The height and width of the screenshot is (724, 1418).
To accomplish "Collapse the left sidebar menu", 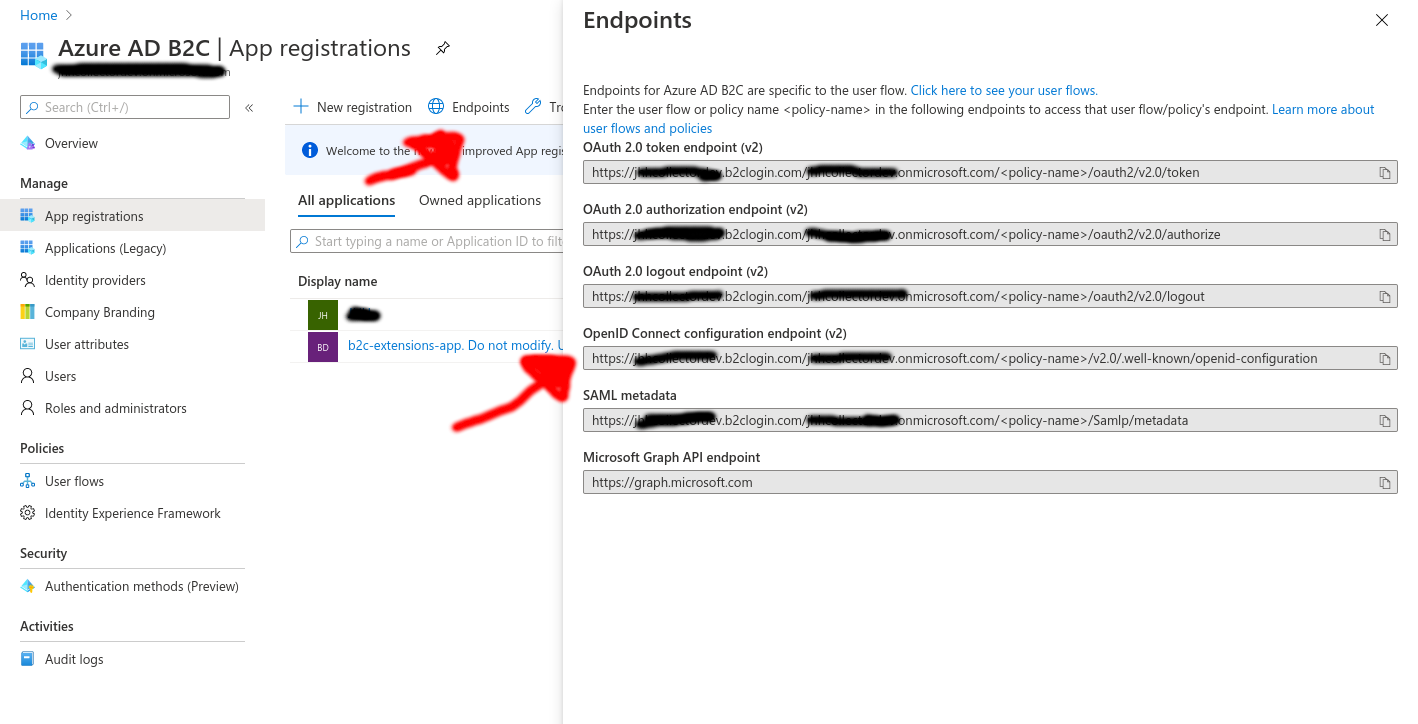I will click(249, 107).
